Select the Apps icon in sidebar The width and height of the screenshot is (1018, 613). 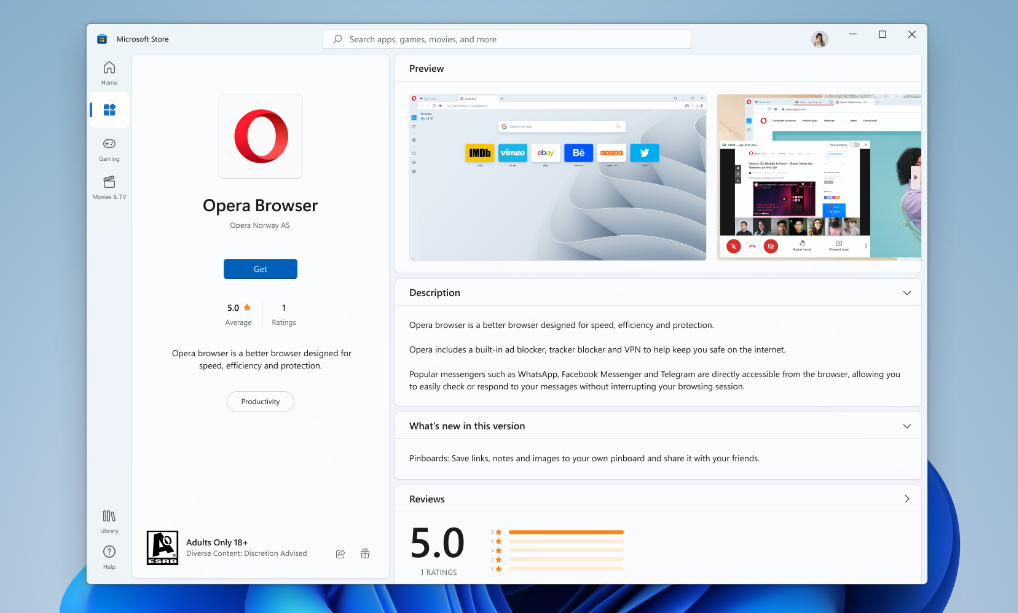[x=109, y=110]
